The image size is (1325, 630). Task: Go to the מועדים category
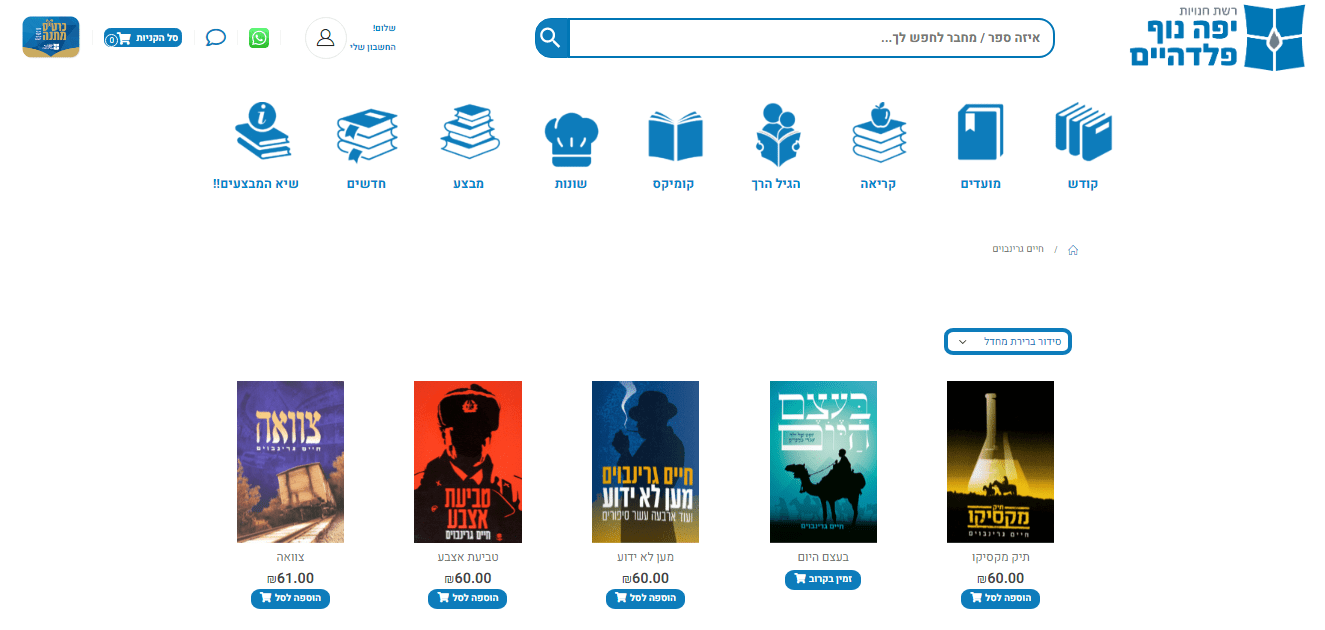980,184
